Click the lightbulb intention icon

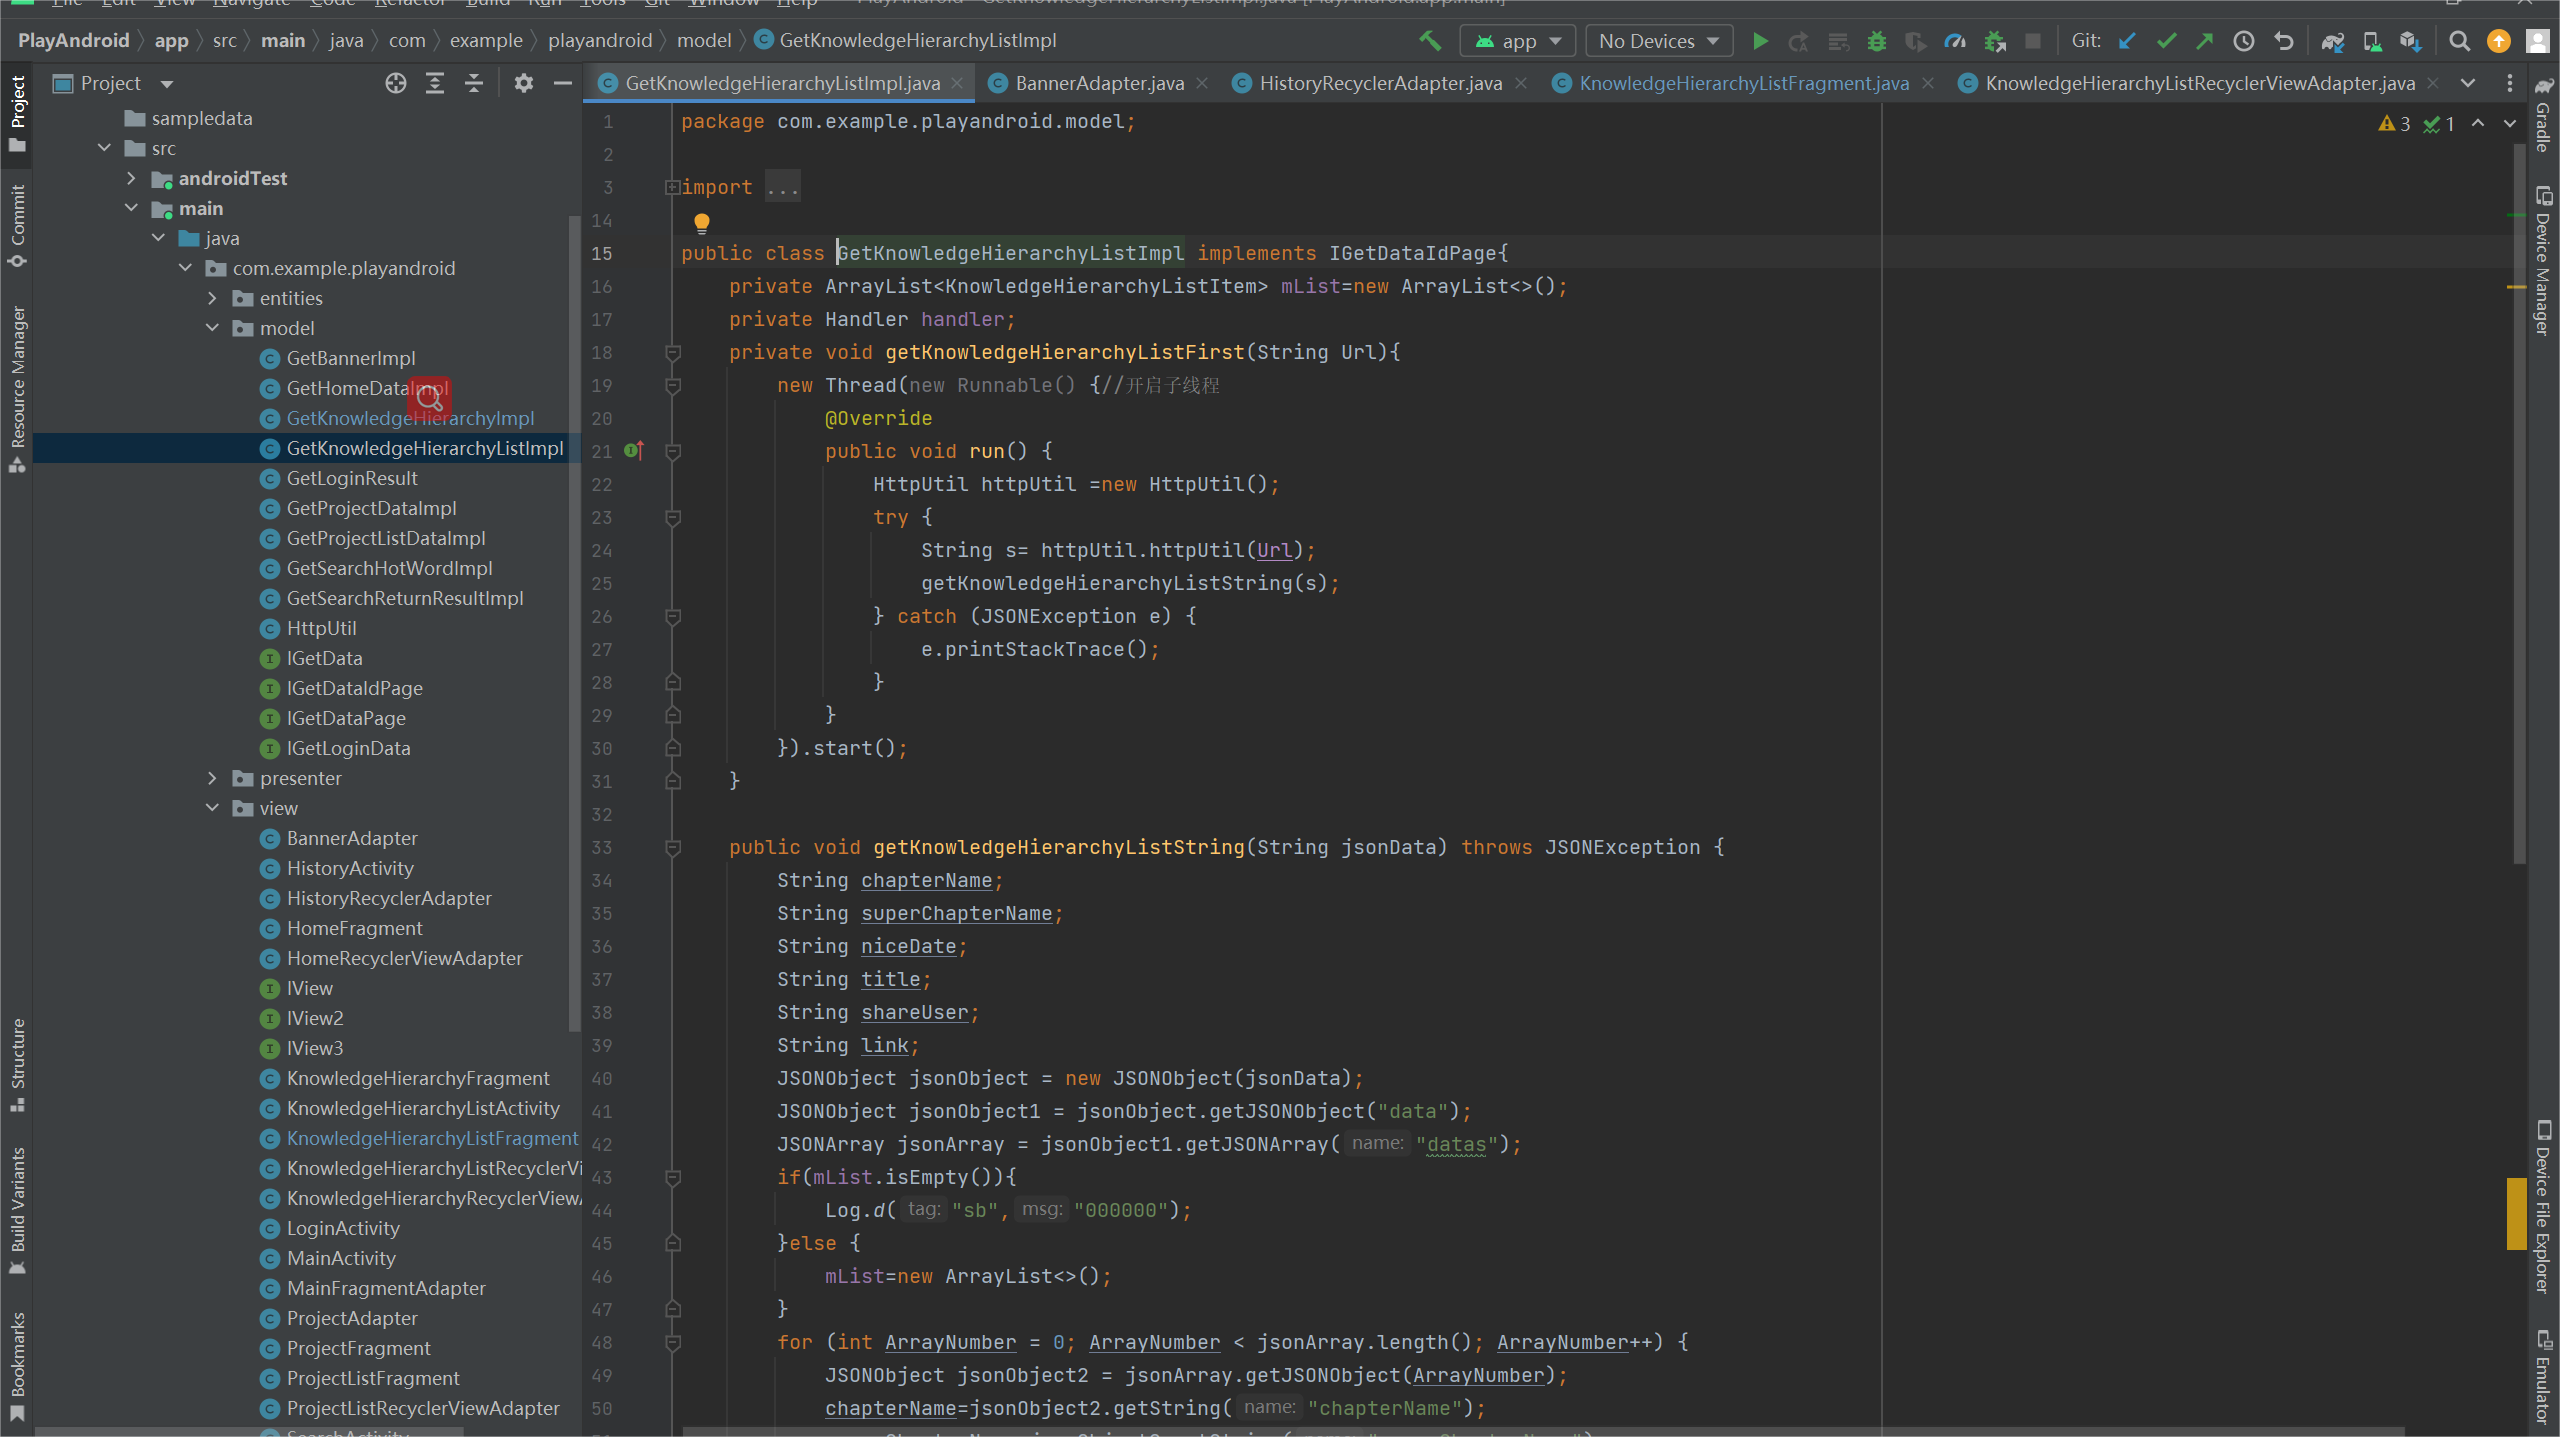pos(702,222)
